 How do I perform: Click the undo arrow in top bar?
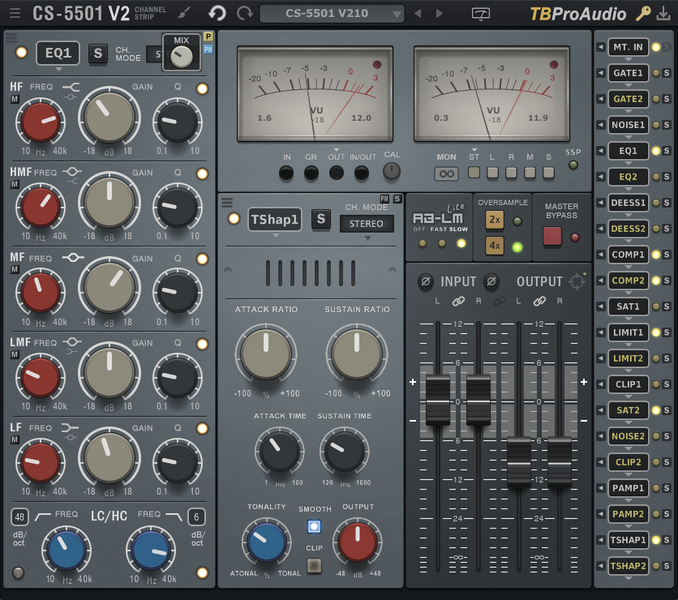[x=217, y=13]
